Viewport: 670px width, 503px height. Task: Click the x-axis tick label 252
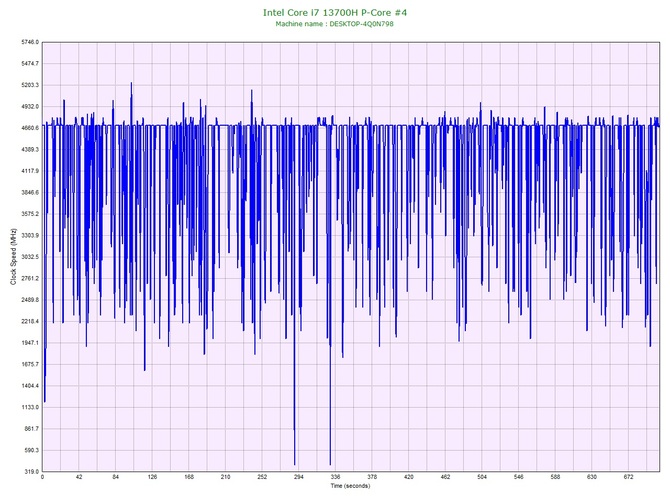pos(262,477)
